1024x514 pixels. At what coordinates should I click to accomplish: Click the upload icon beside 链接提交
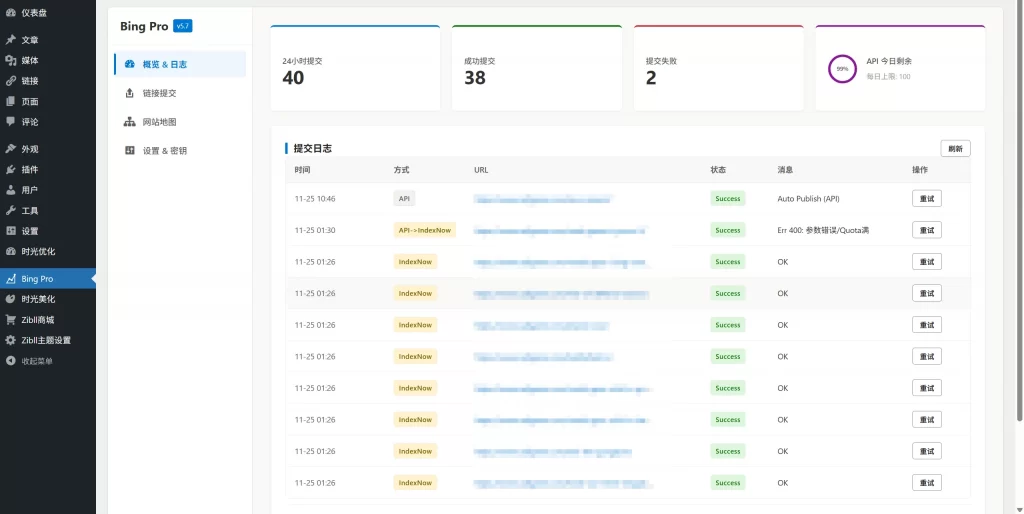coord(129,93)
